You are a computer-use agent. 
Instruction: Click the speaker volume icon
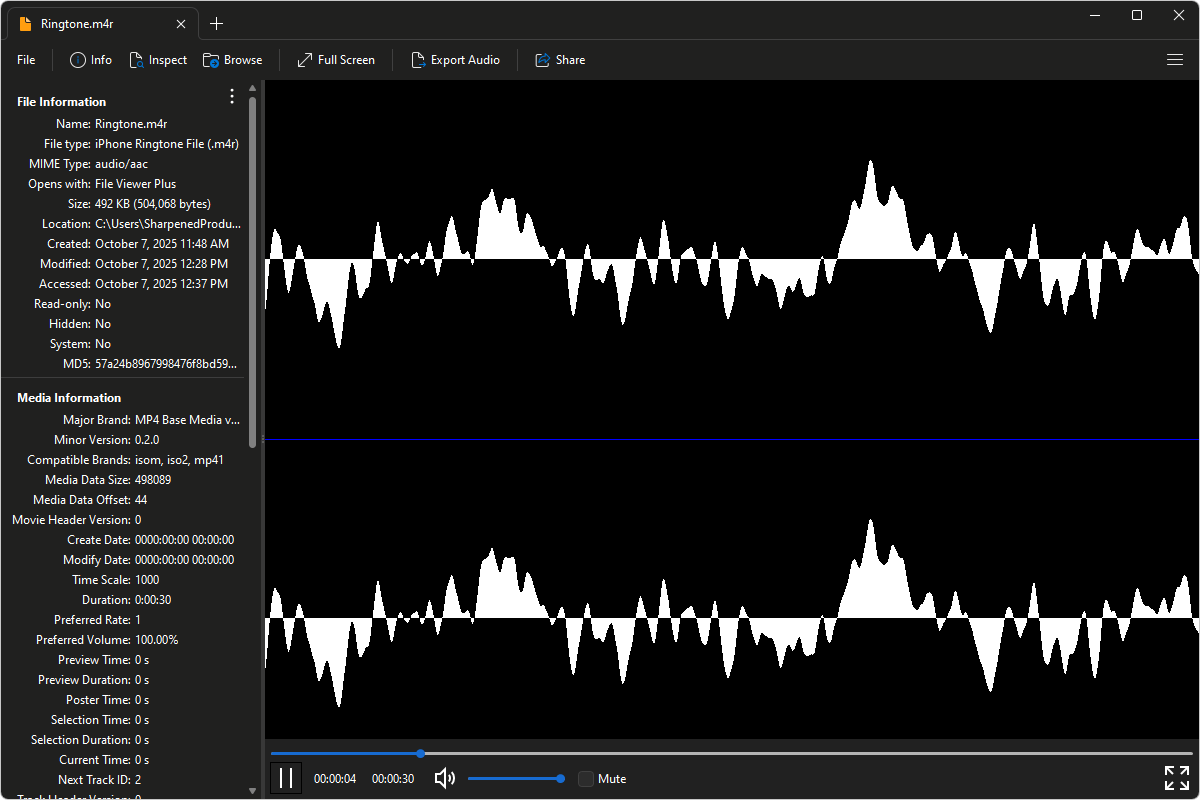(445, 778)
